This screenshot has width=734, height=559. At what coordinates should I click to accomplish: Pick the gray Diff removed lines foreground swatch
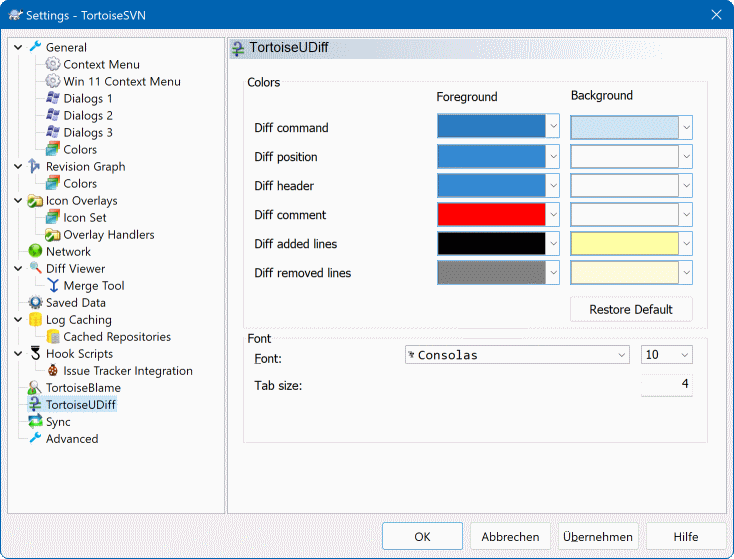point(491,272)
